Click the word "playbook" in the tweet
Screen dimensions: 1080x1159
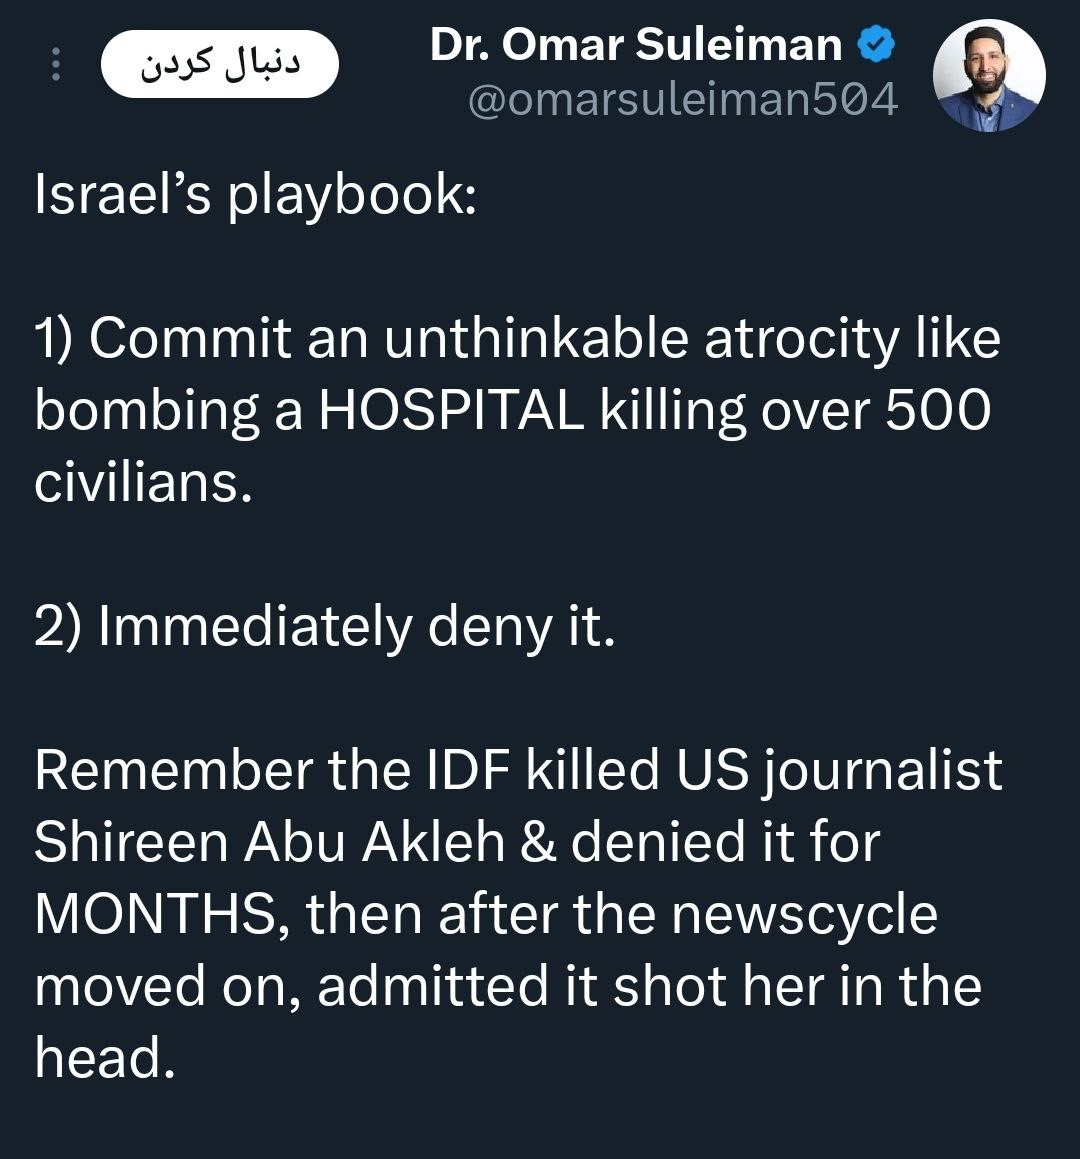[x=345, y=196]
